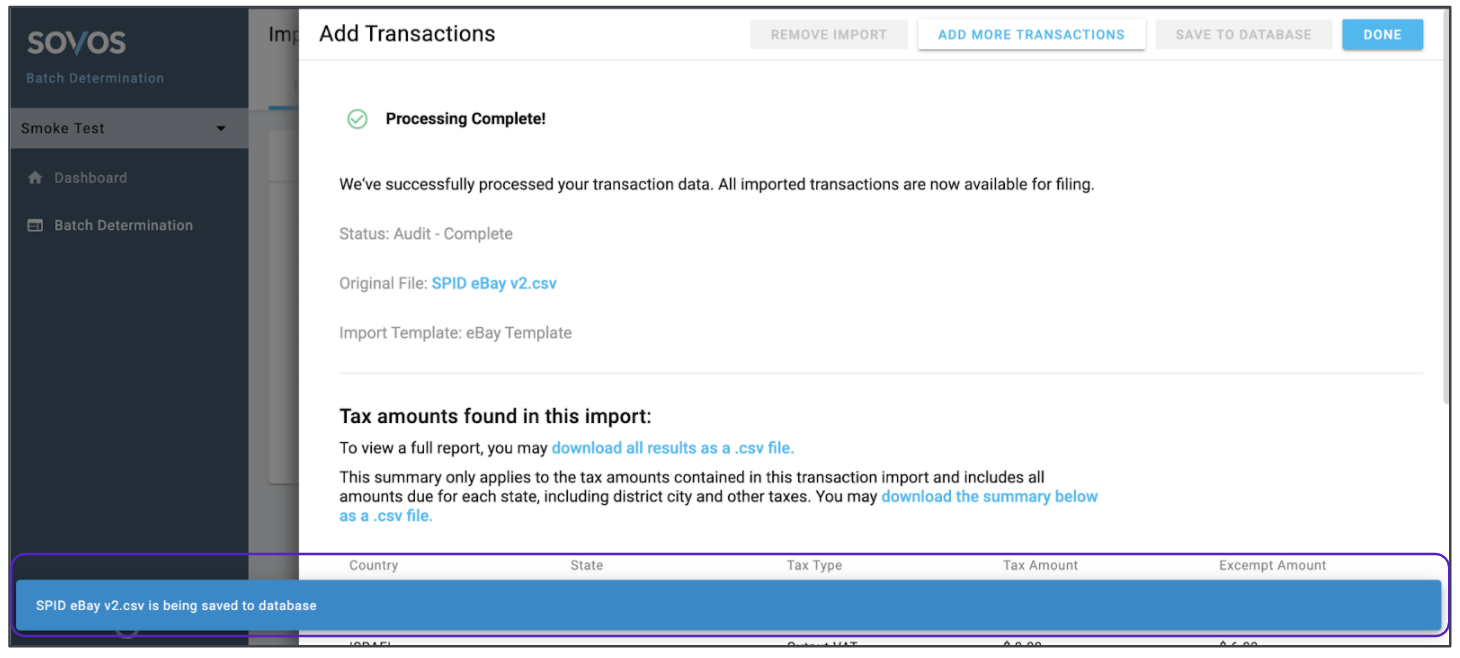The image size is (1460, 658).
Task: Click the State column header
Action: (587, 566)
